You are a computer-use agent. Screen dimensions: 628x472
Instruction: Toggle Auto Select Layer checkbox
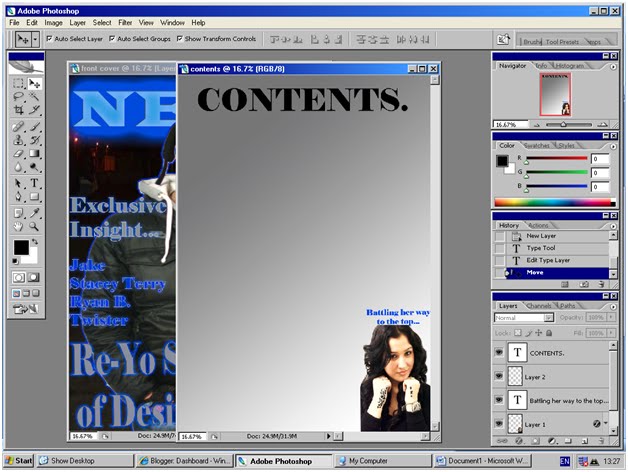(49, 38)
